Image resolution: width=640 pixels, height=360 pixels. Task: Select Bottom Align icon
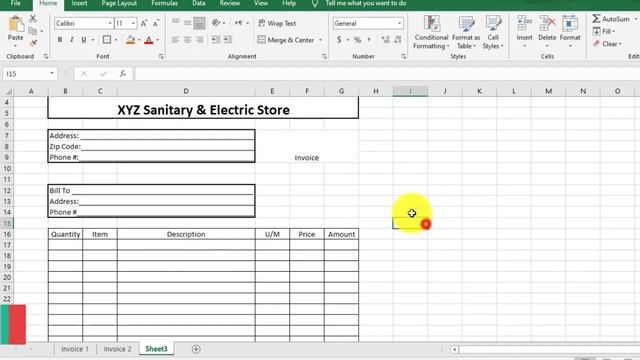199,23
